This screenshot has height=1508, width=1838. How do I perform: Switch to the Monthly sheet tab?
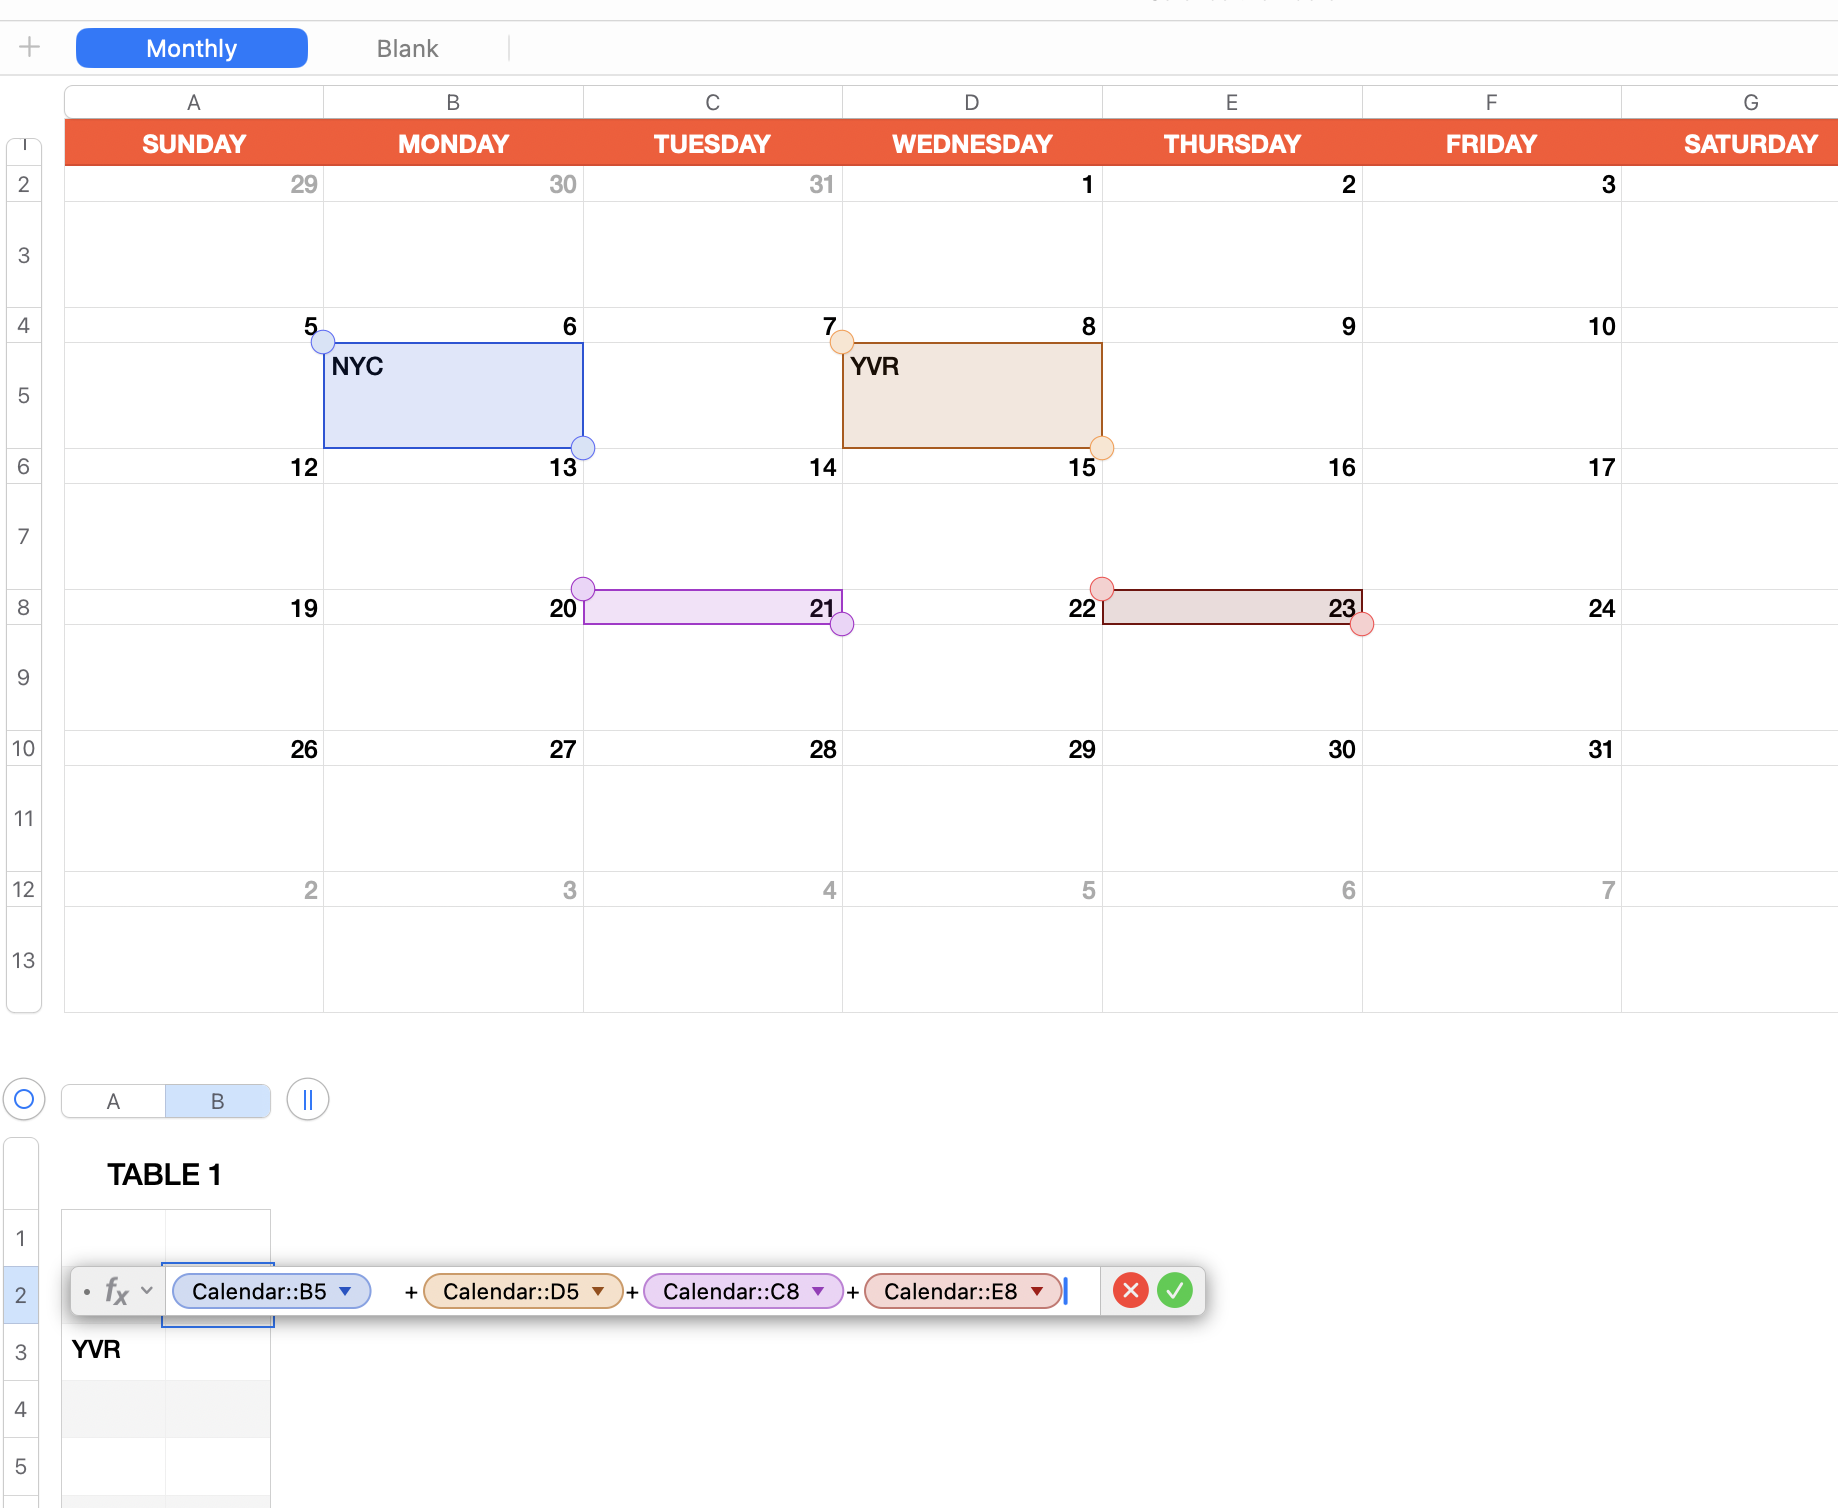pyautogui.click(x=192, y=48)
